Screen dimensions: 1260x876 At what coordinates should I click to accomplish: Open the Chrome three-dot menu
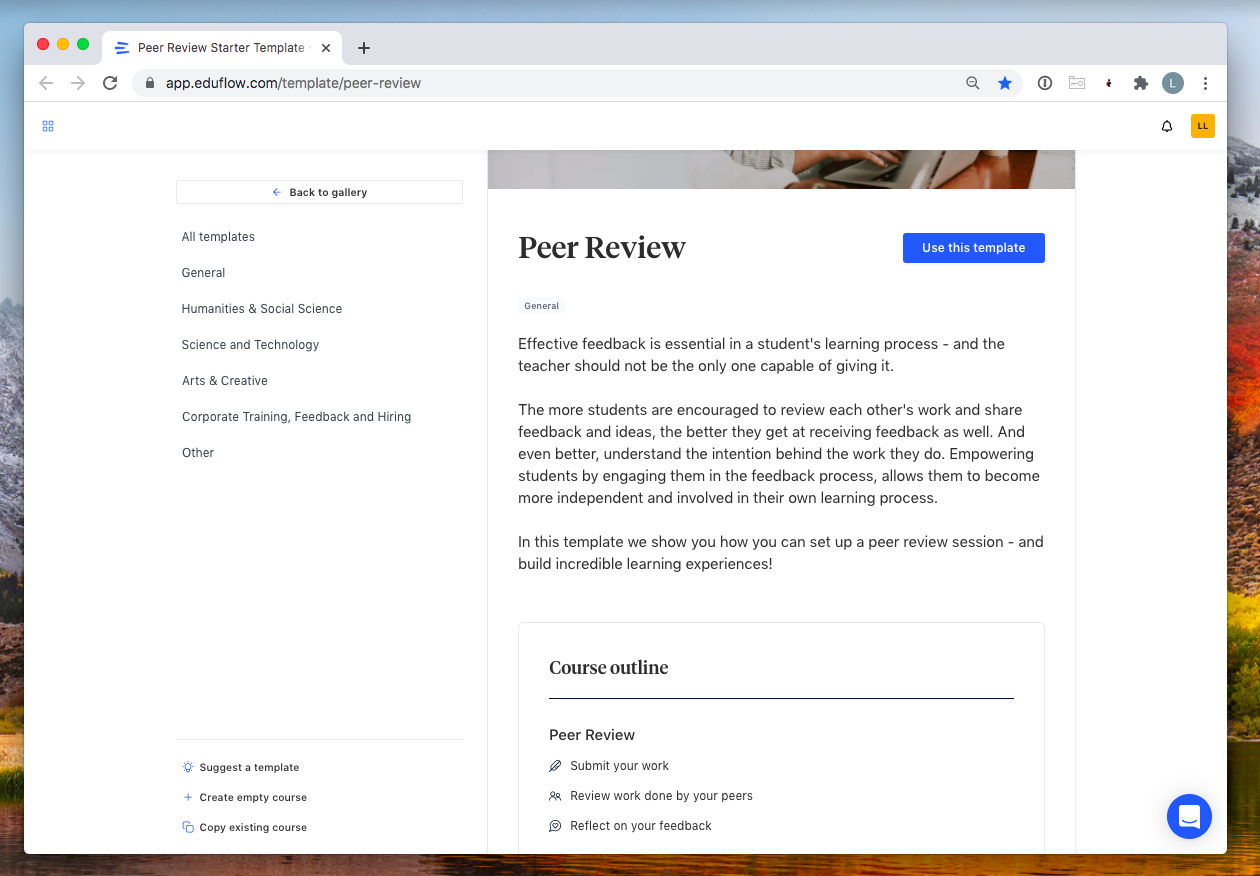(1206, 83)
